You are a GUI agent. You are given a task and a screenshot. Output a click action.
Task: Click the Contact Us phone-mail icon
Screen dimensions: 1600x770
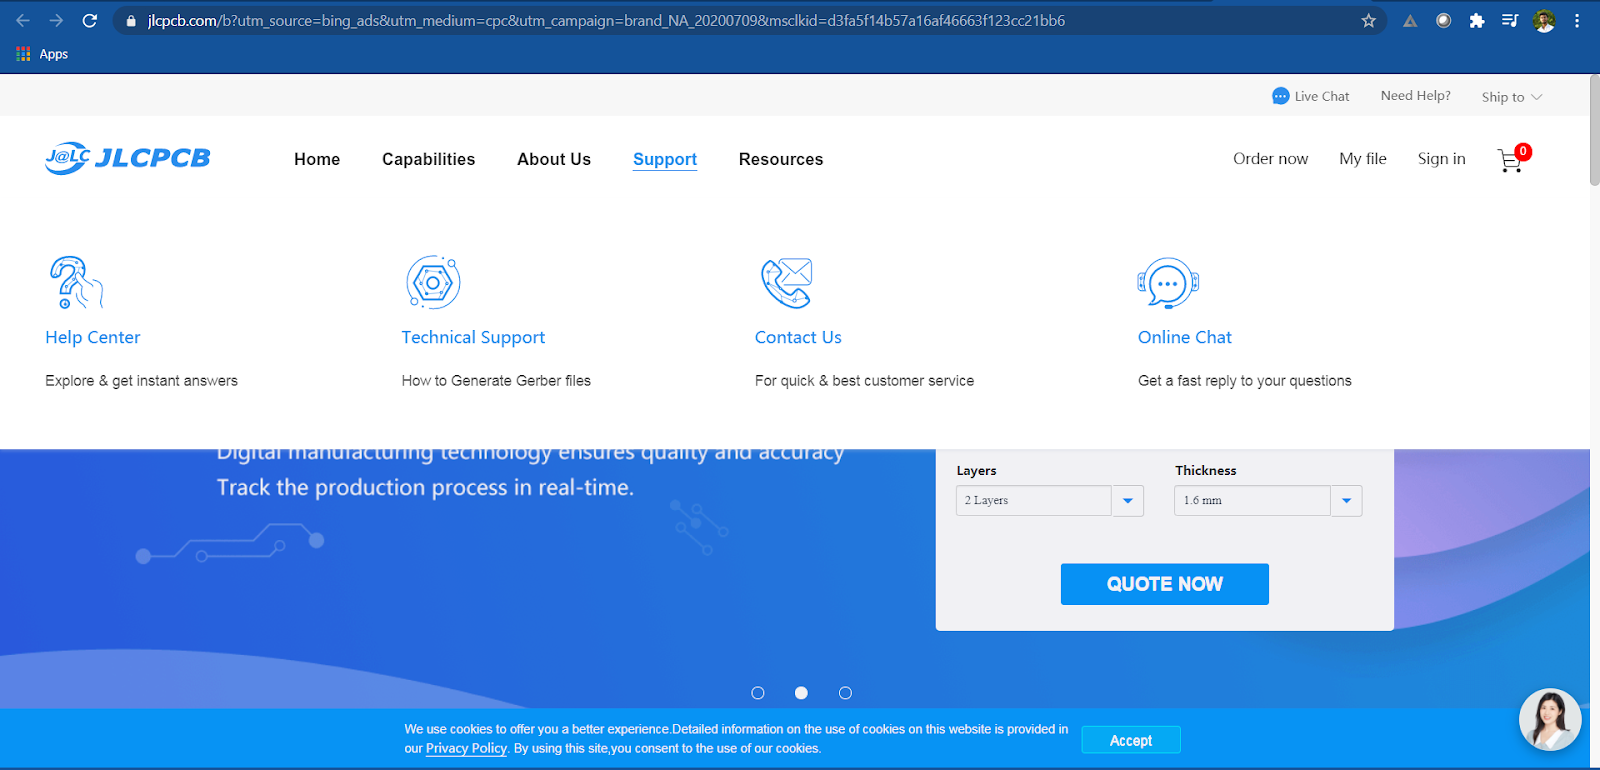click(x=786, y=283)
